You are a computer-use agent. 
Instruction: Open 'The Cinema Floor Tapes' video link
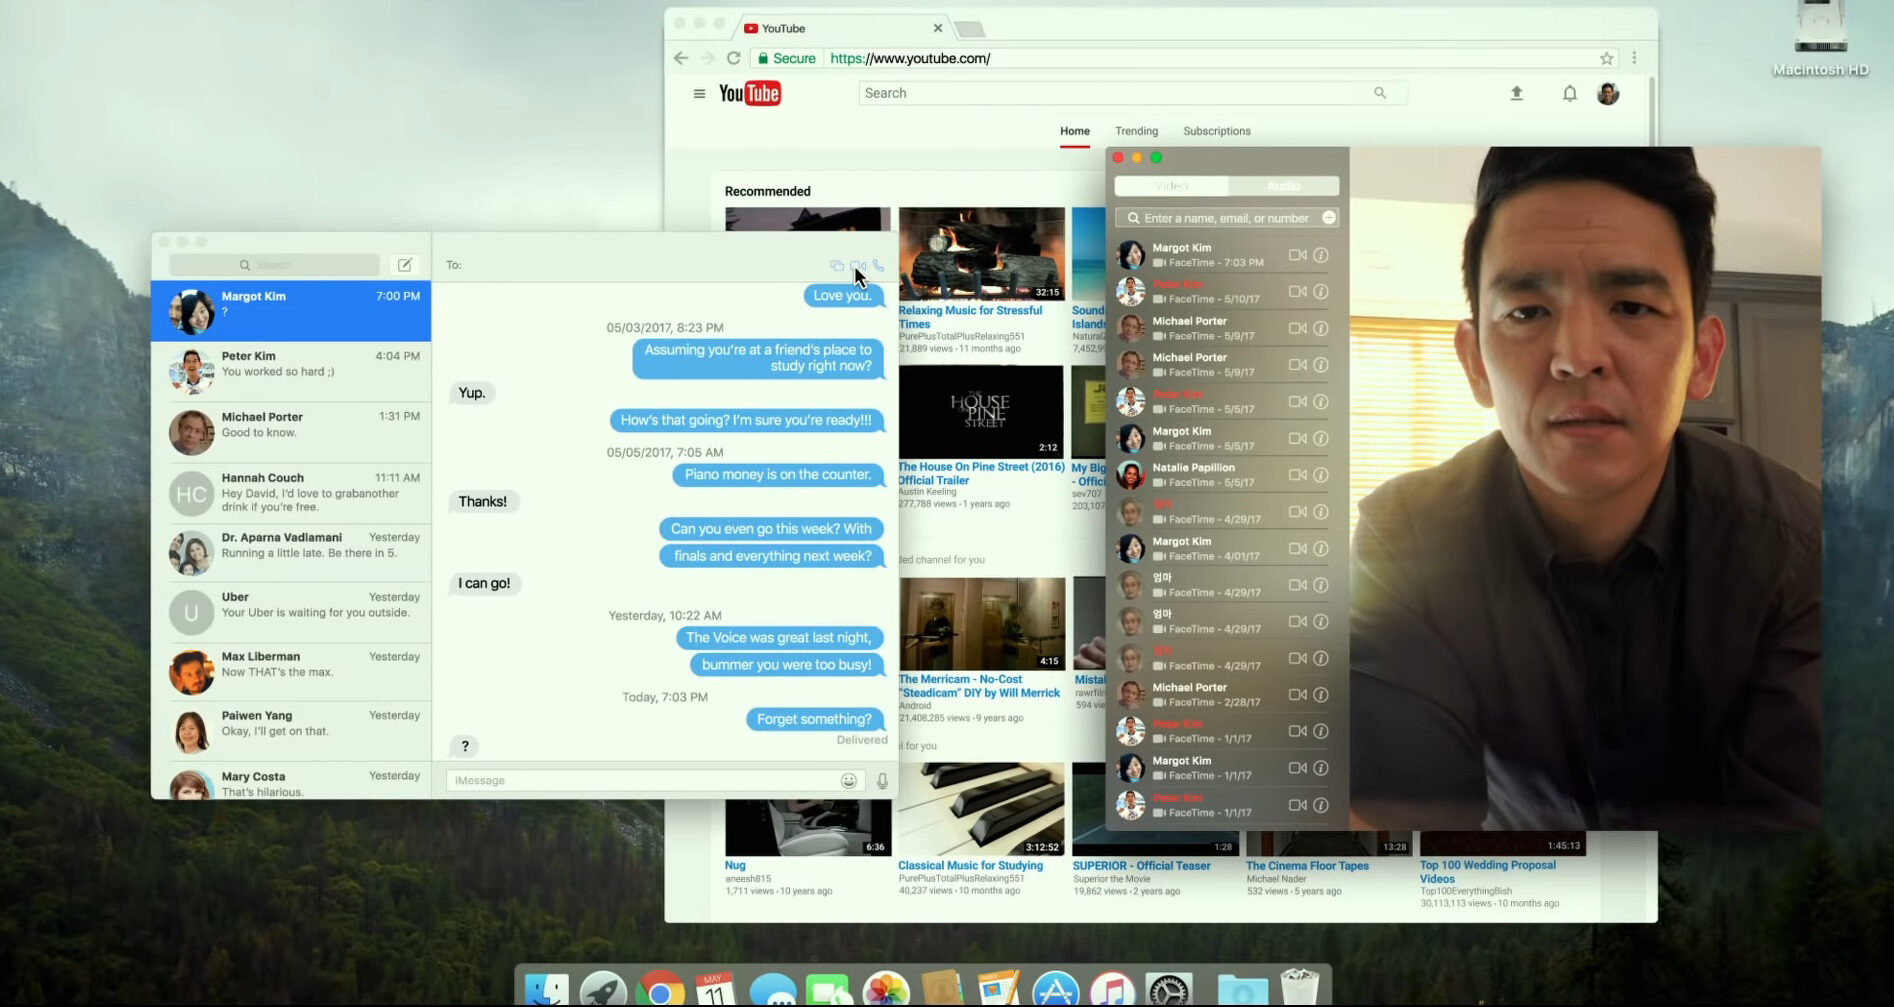1307,866
